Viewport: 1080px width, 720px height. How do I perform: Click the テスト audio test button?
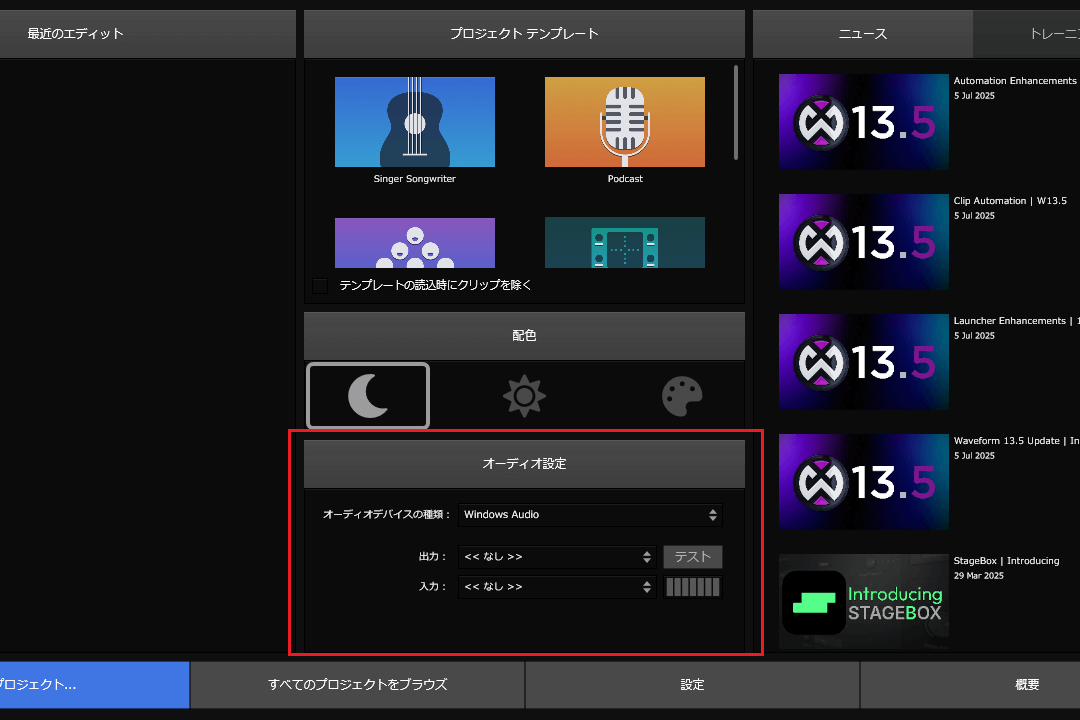click(x=692, y=557)
